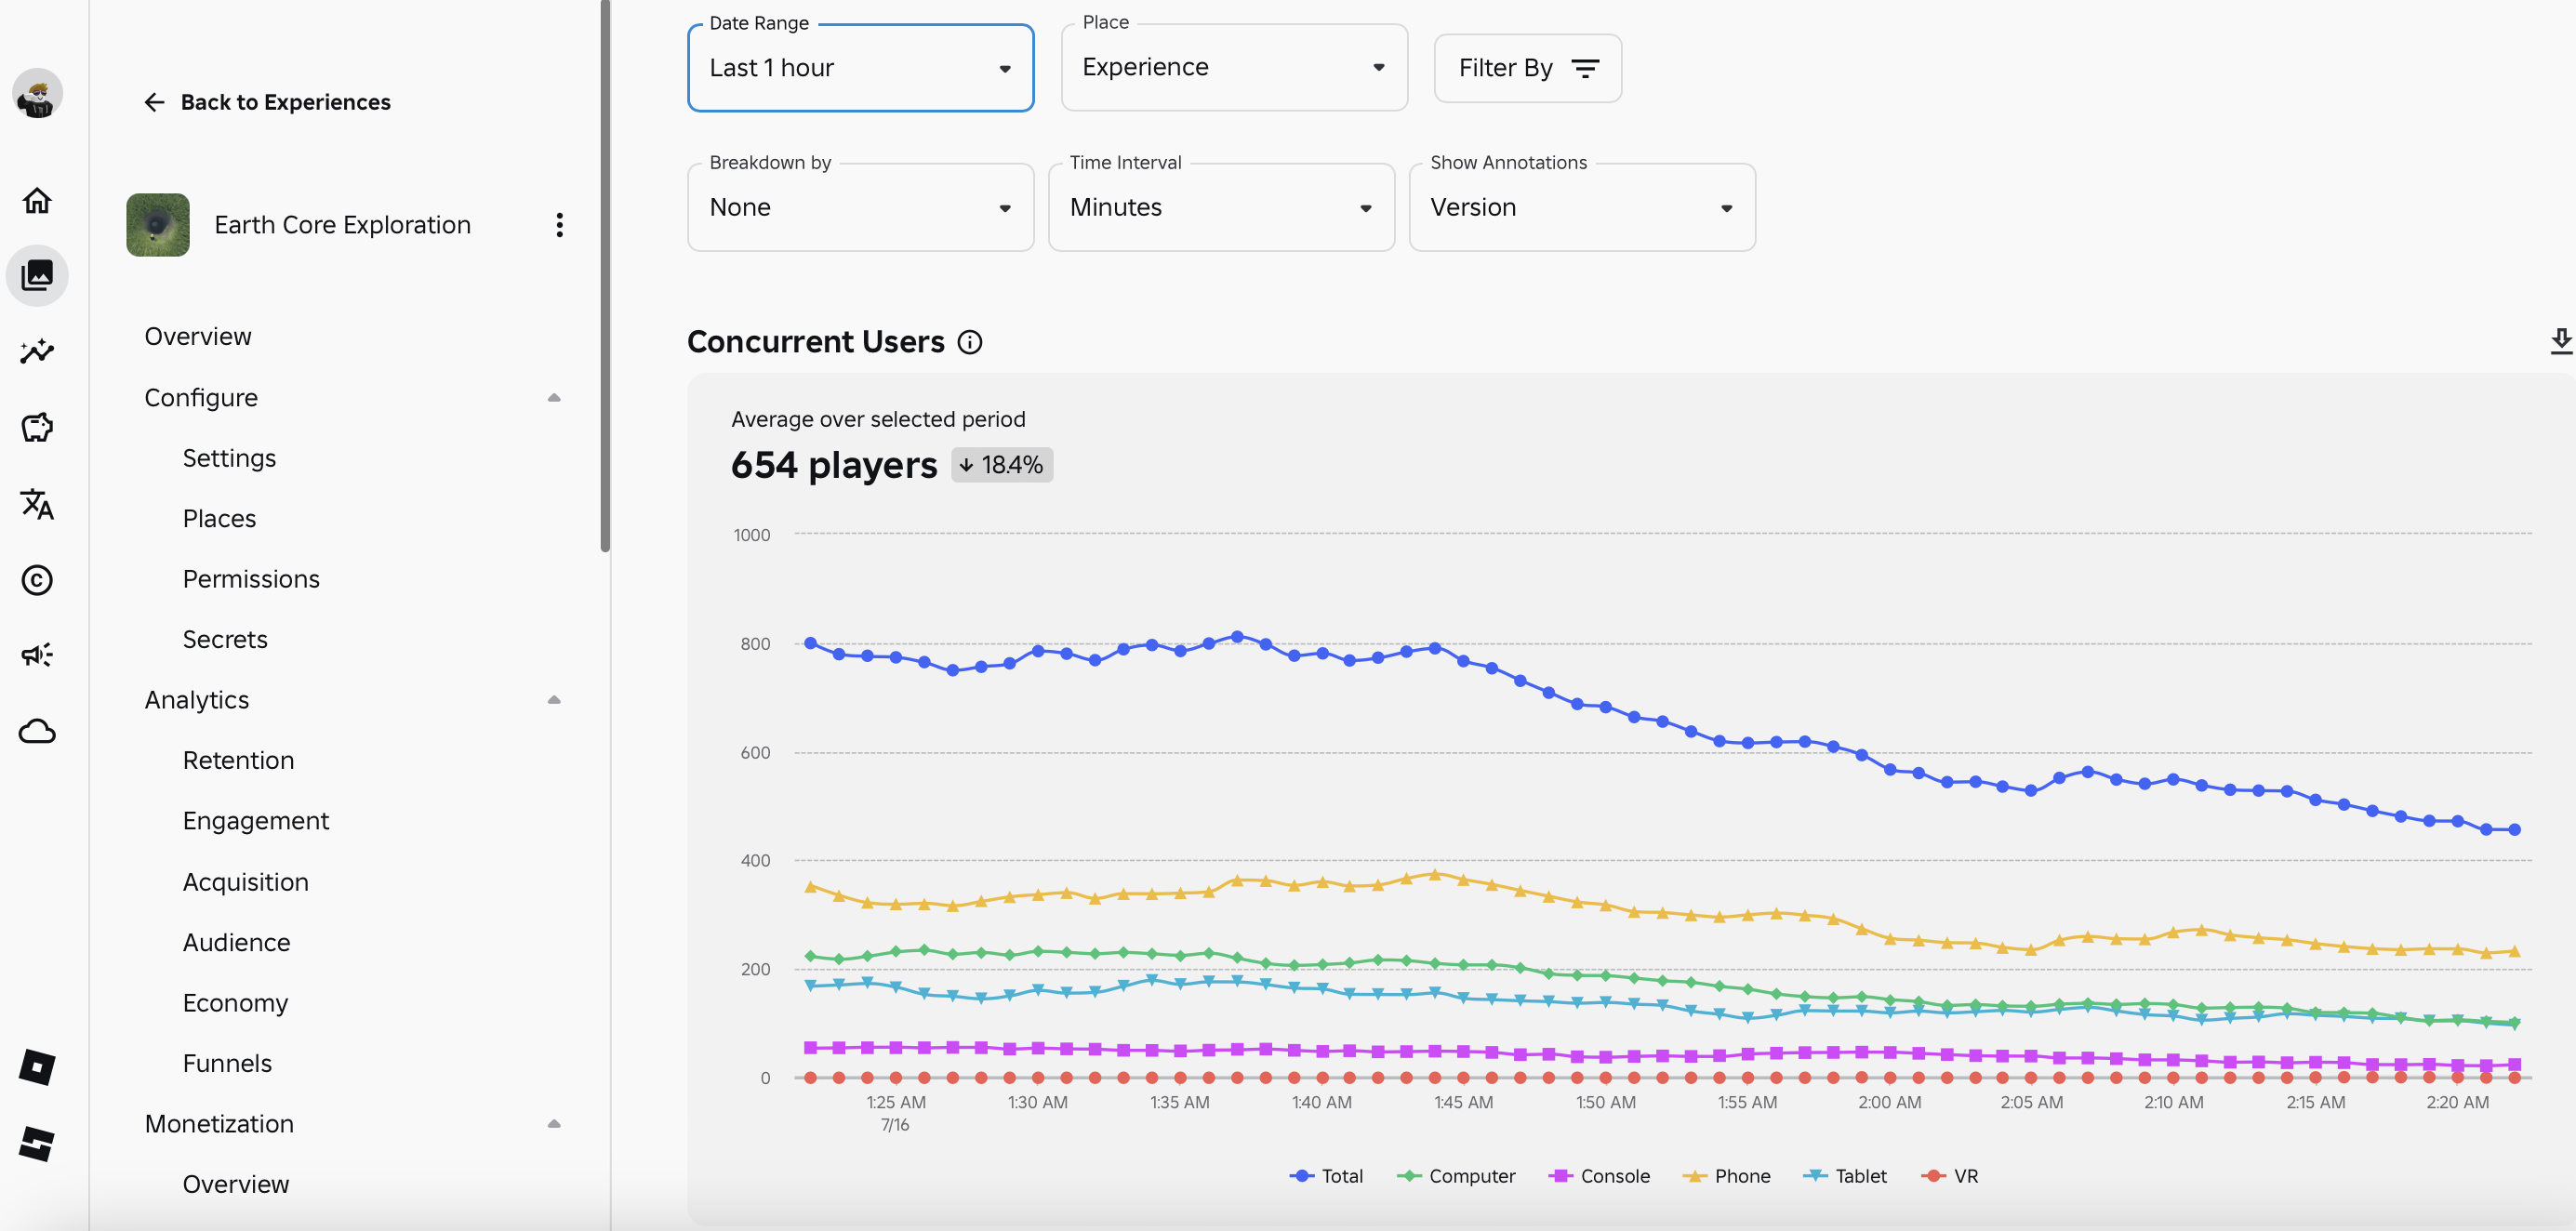Screen dimensions: 2576x1231
Task: Open the Filter By button
Action: click(x=1527, y=68)
